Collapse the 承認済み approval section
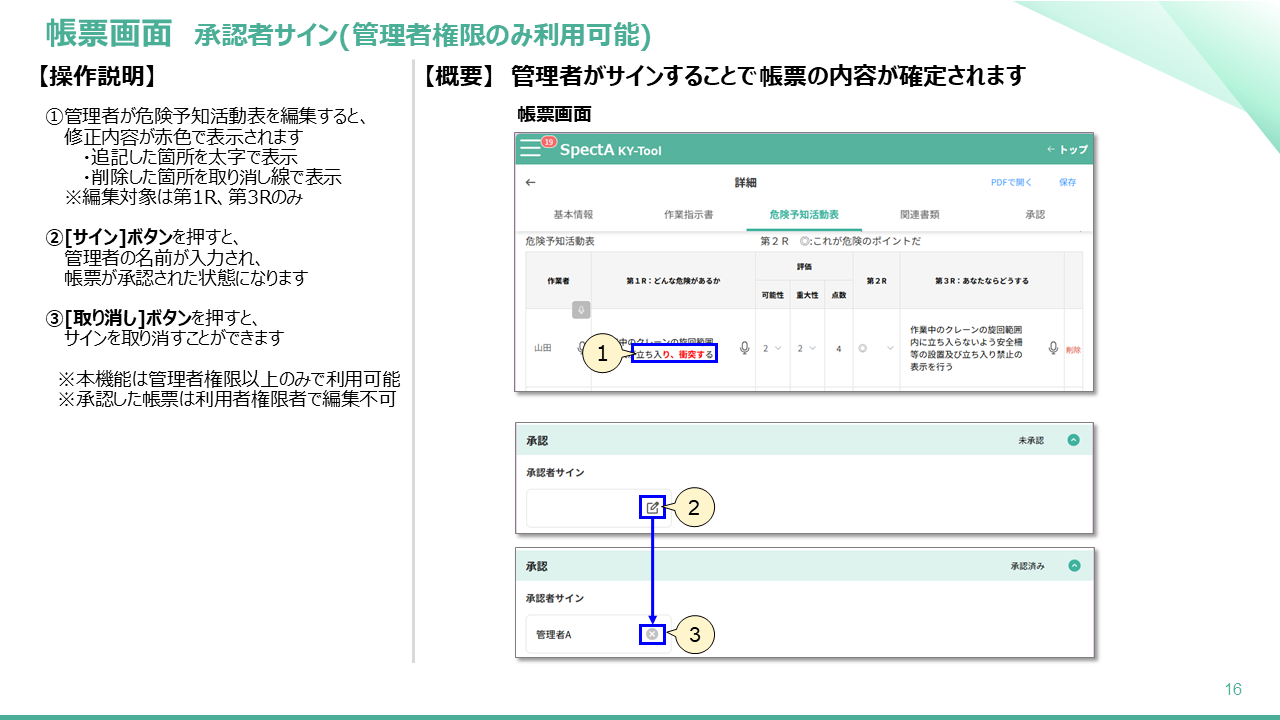The image size is (1280, 720). (1074, 566)
